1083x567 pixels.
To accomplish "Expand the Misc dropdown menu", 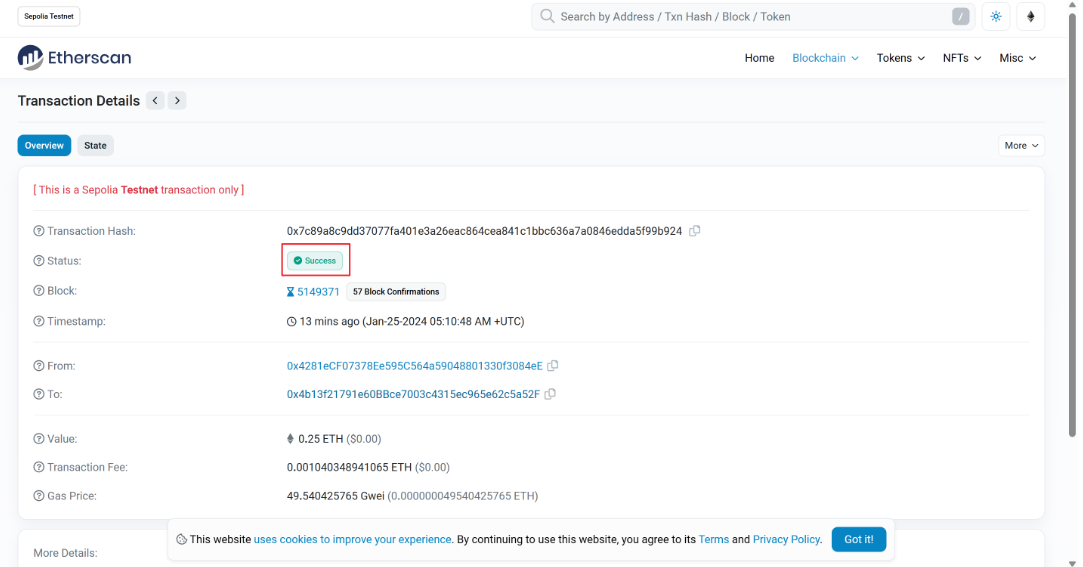I will (1017, 58).
